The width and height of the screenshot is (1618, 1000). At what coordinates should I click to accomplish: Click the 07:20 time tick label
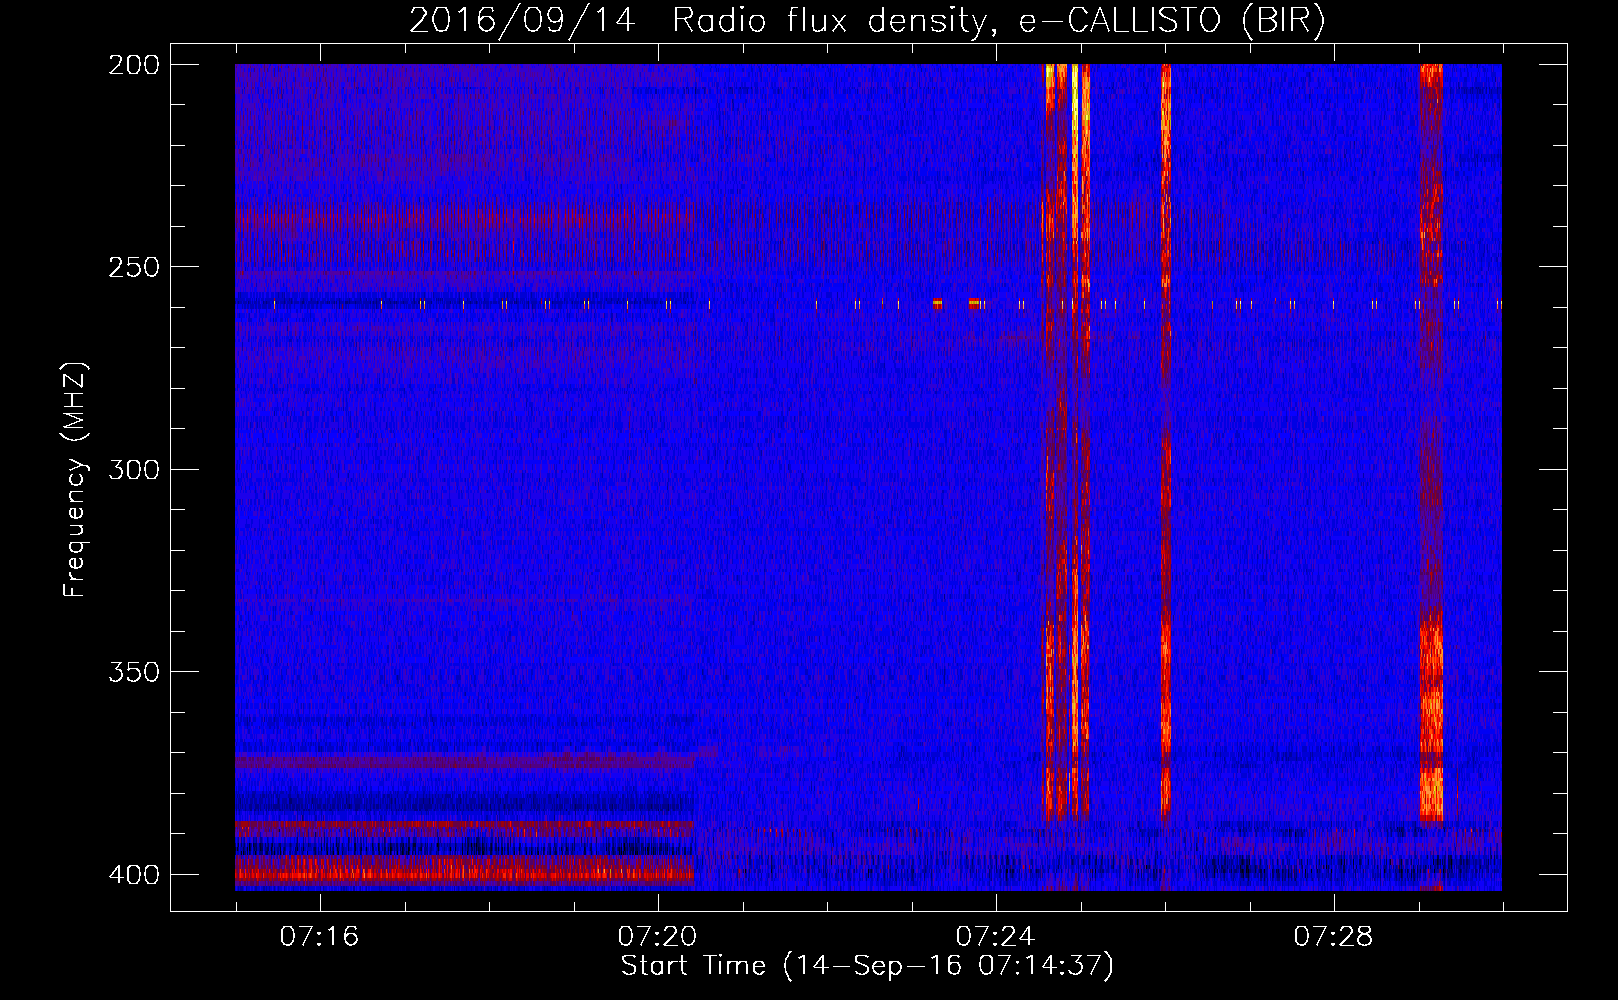point(657,937)
